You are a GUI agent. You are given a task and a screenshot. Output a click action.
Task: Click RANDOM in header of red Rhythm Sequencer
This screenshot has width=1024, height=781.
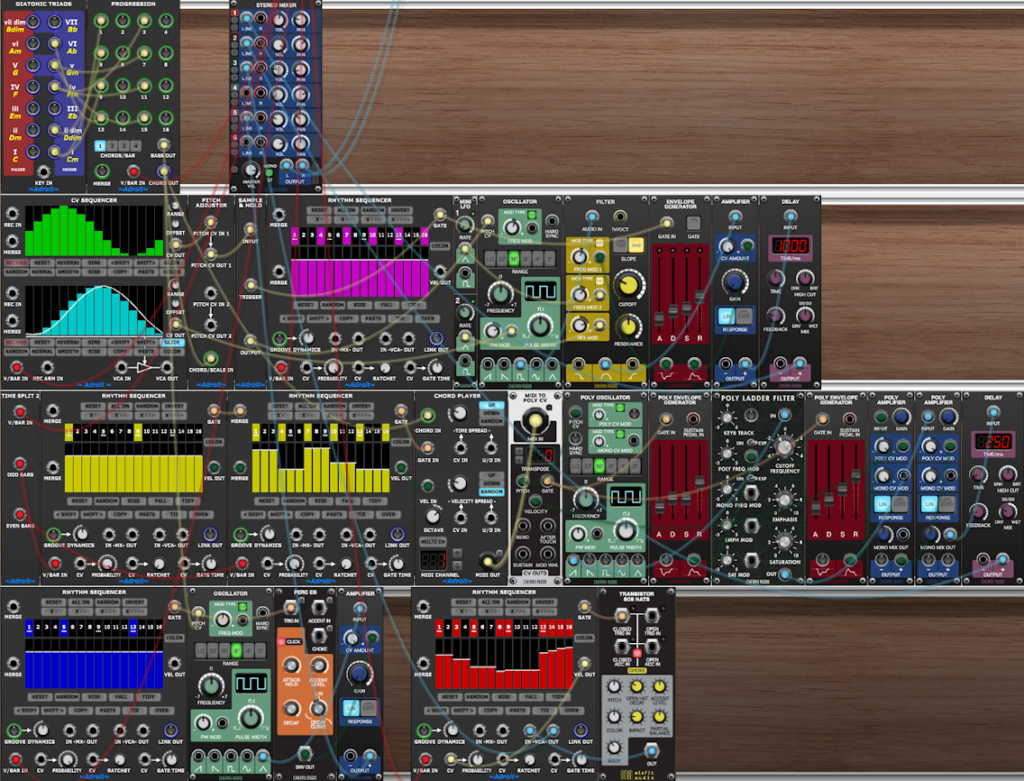coord(517,602)
